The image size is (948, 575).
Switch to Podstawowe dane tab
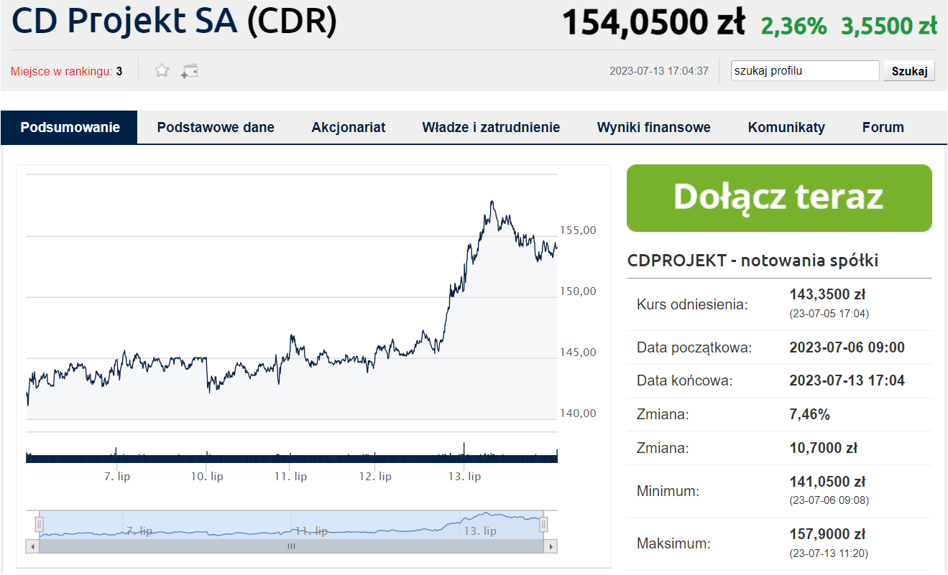click(215, 128)
